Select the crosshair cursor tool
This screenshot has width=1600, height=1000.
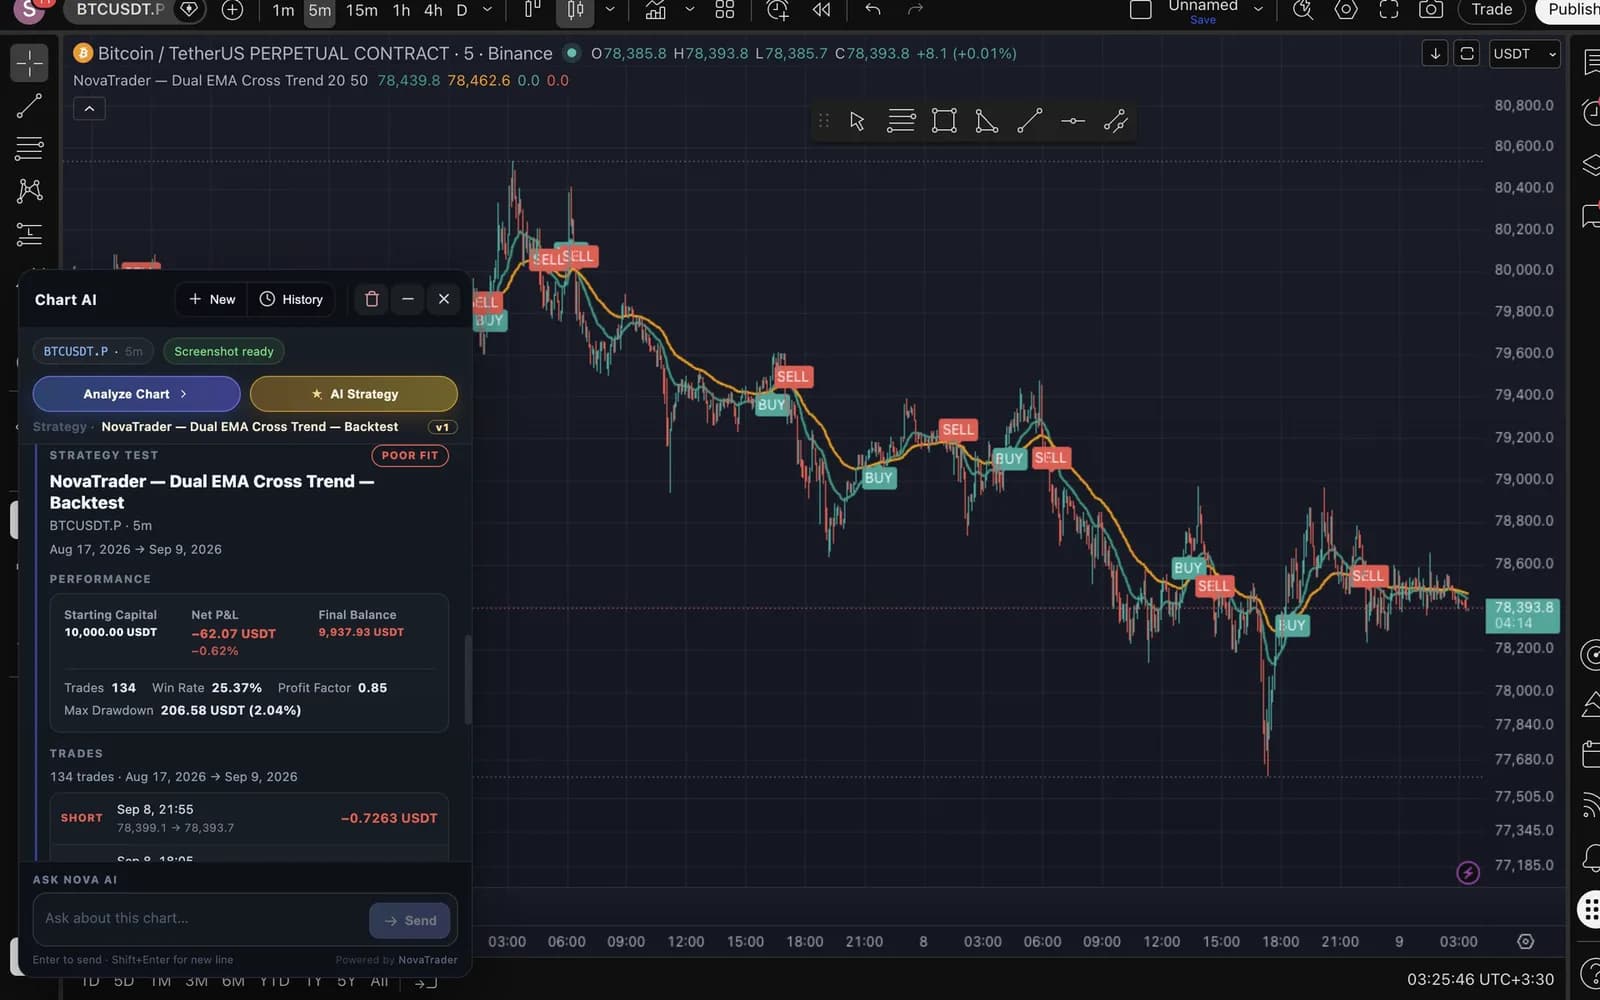[x=29, y=63]
